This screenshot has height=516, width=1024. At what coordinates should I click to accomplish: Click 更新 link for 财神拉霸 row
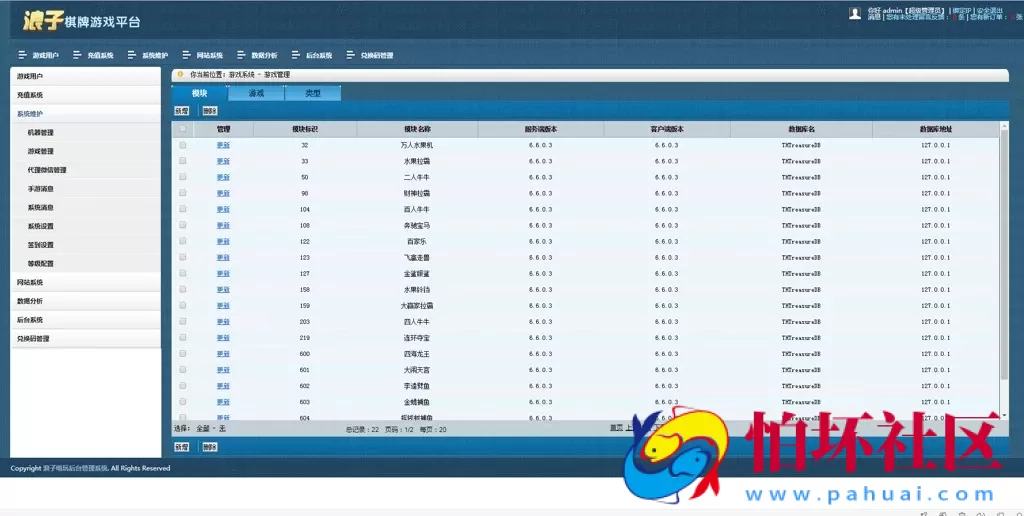click(223, 193)
